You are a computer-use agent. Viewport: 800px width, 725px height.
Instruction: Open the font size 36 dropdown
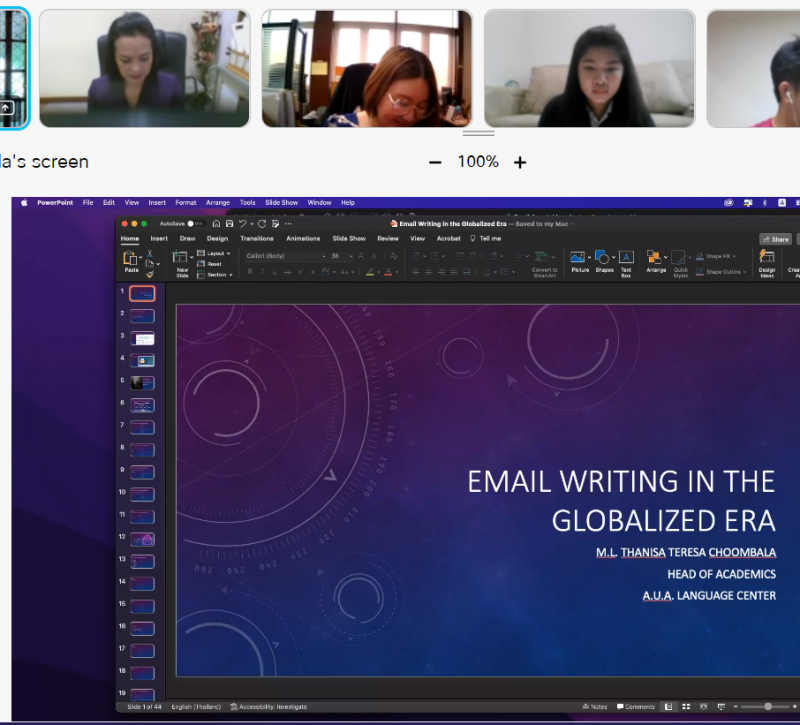[x=342, y=256]
